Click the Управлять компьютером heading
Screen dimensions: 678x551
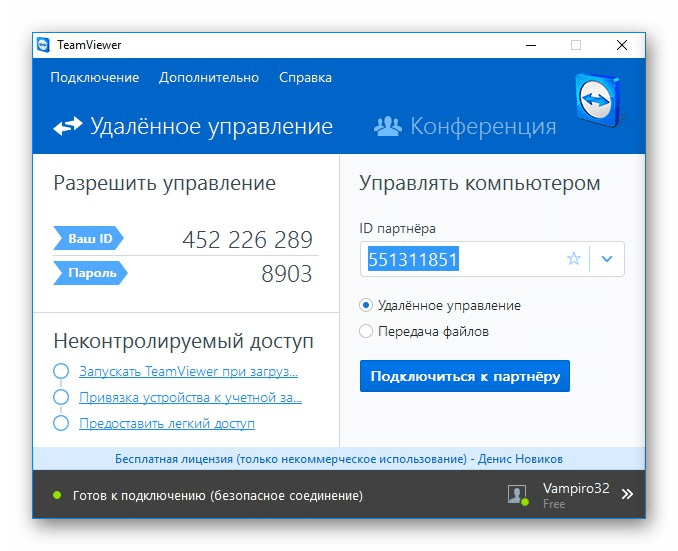coord(480,183)
